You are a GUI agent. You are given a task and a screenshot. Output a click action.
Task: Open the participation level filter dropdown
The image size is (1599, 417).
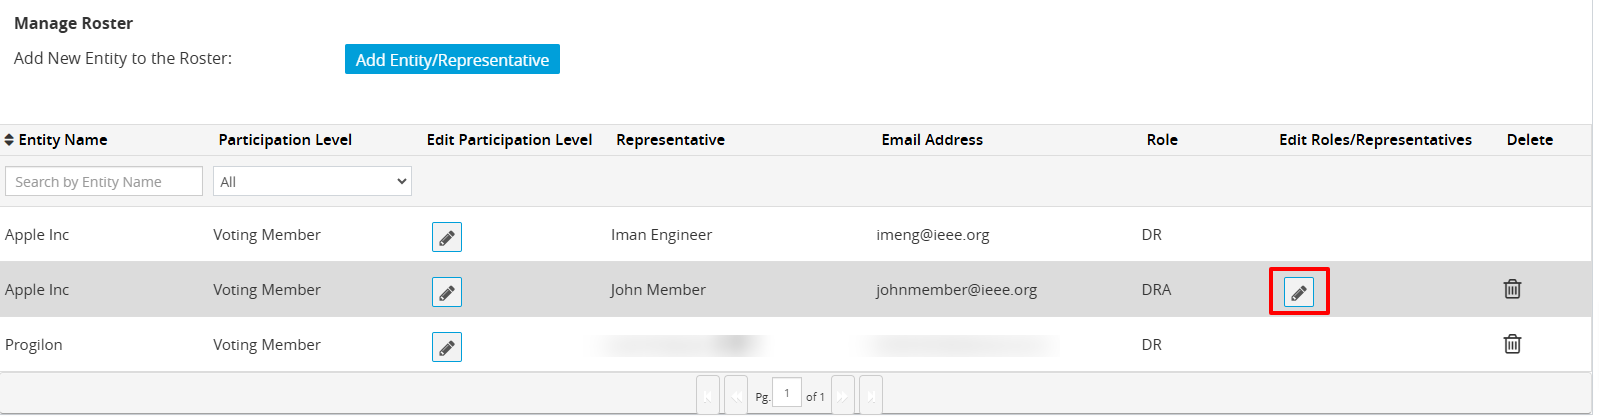(x=312, y=181)
